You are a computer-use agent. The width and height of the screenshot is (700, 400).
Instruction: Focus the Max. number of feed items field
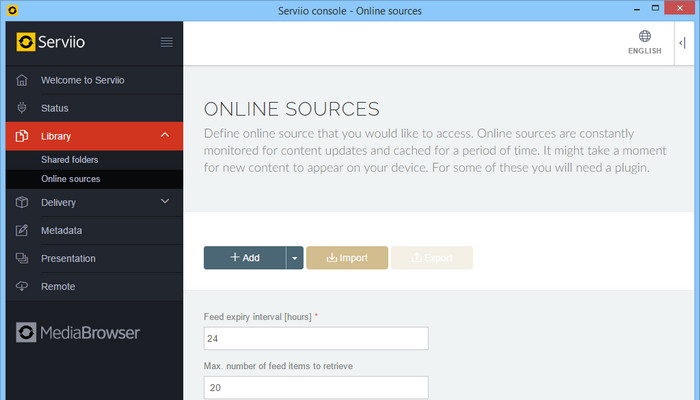click(x=316, y=388)
